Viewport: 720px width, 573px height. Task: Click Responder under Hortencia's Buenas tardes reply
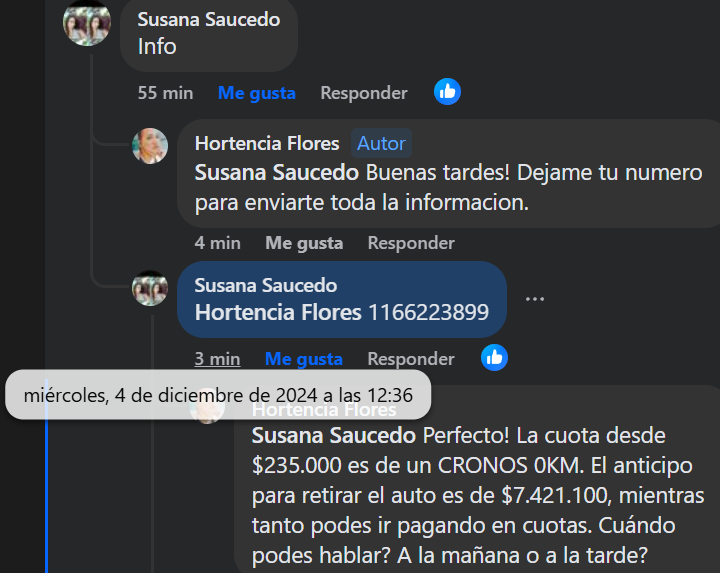[411, 243]
